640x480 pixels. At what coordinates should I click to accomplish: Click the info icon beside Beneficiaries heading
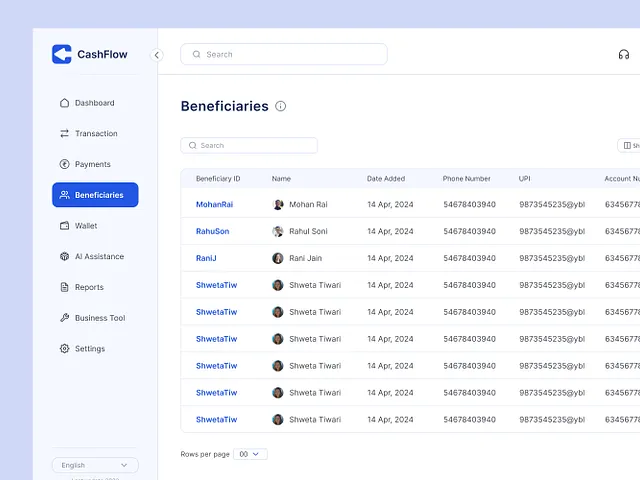(281, 106)
